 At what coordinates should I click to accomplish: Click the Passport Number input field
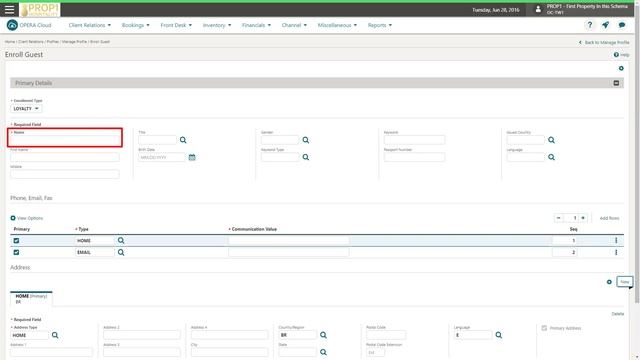pos(414,157)
